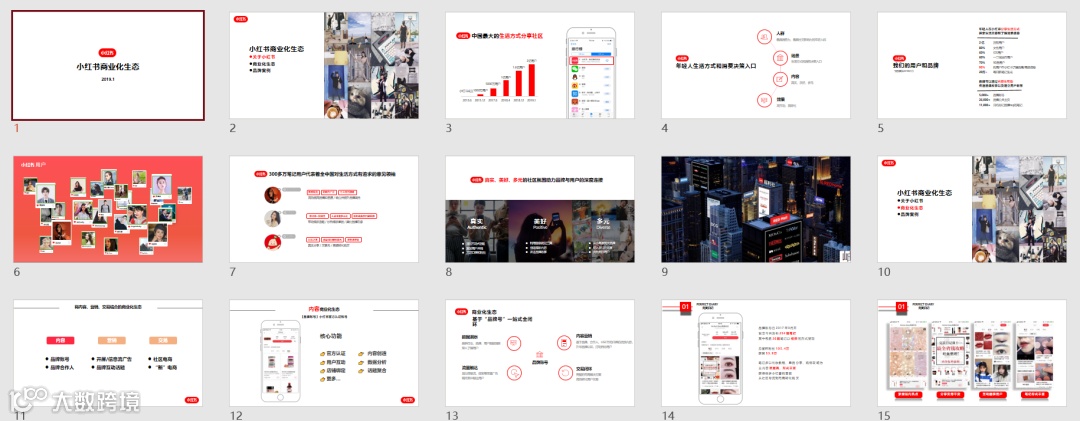Screen dimensions: 1080x421
Task: Select slide 8 Authentic Positive Diverse thumbnail
Action: (x=540, y=209)
